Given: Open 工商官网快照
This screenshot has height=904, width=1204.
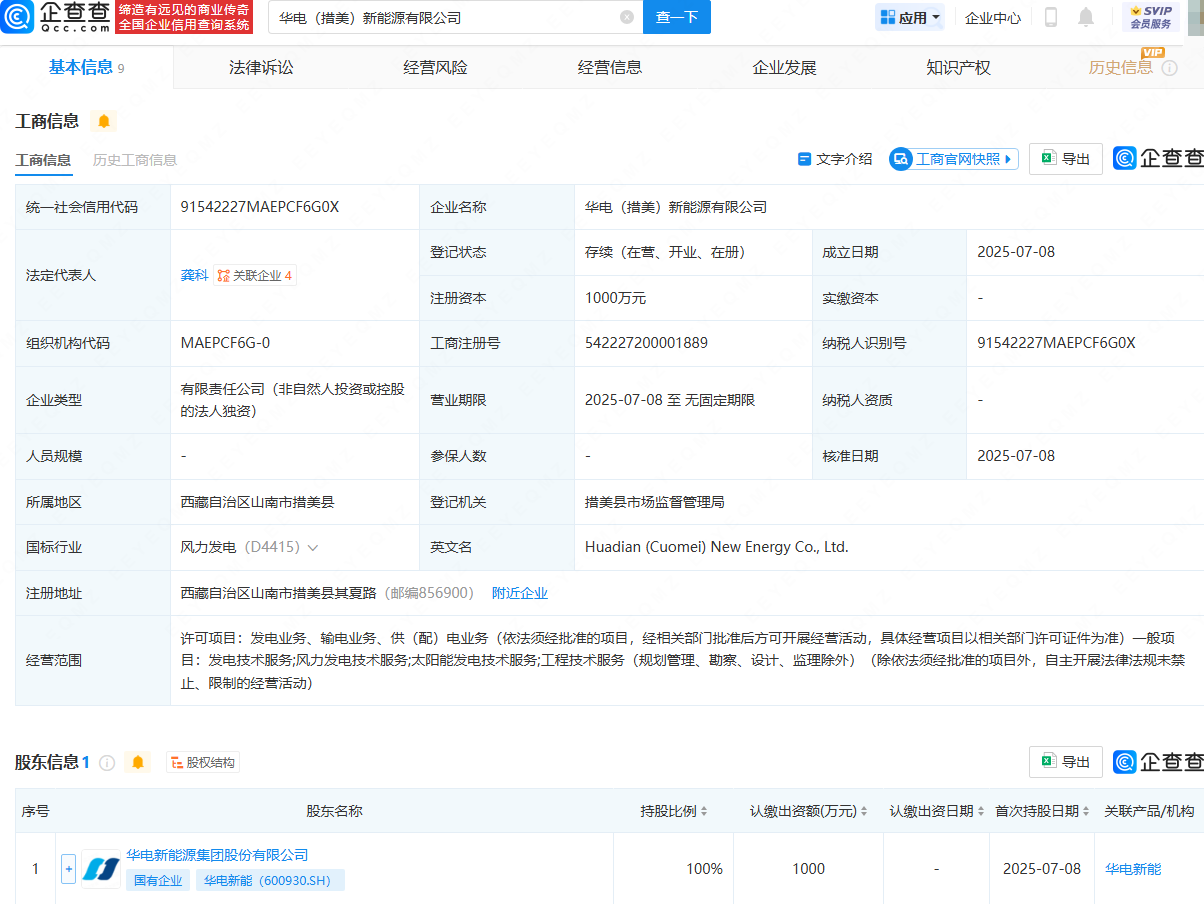Looking at the screenshot, I should click(x=954, y=159).
